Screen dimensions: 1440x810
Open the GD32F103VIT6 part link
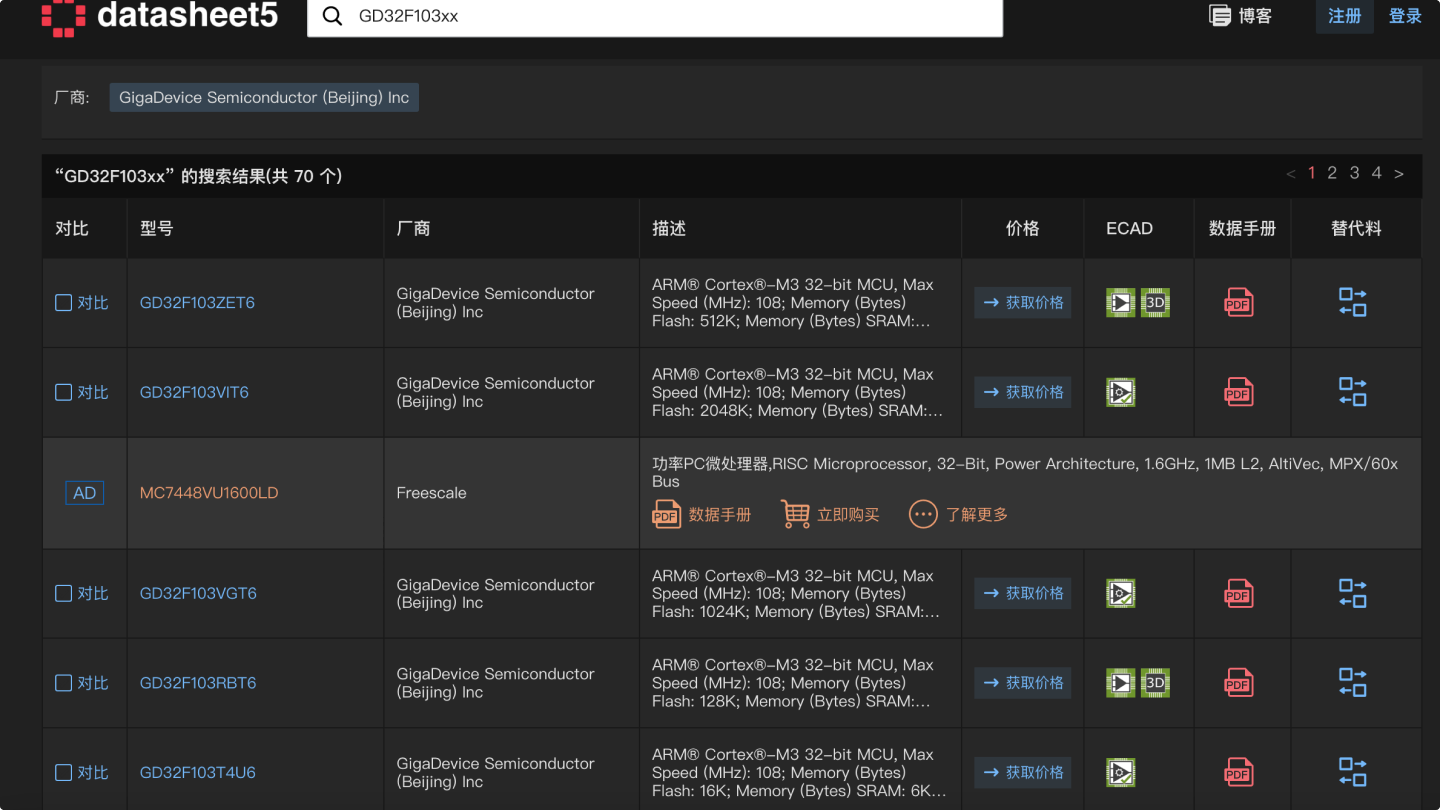tap(194, 393)
